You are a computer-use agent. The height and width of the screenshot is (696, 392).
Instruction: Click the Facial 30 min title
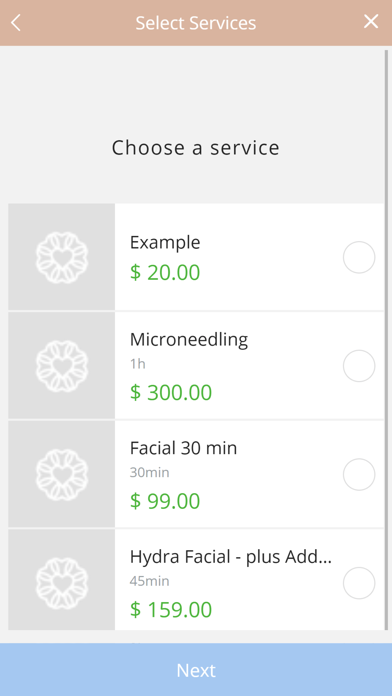tap(183, 448)
